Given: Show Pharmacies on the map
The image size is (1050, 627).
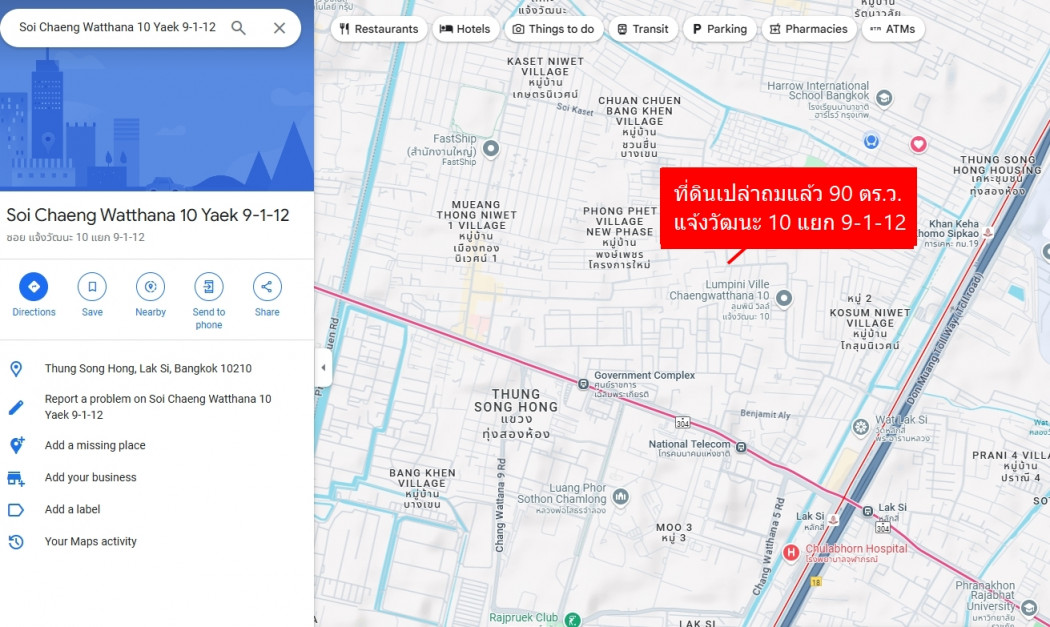Looking at the screenshot, I should pyautogui.click(x=809, y=29).
